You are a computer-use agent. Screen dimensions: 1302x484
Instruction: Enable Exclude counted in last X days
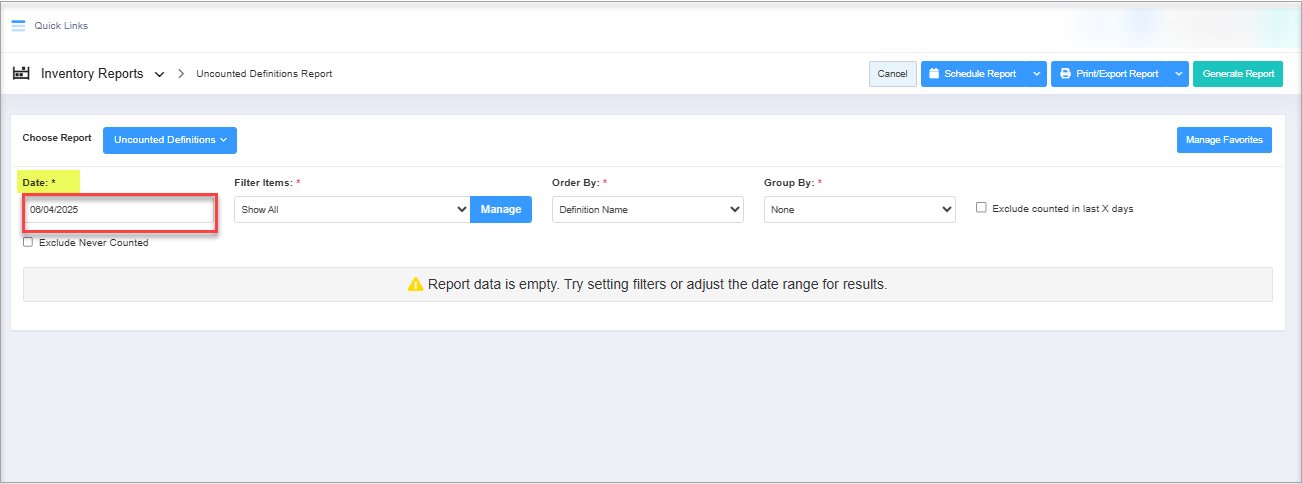coord(981,208)
